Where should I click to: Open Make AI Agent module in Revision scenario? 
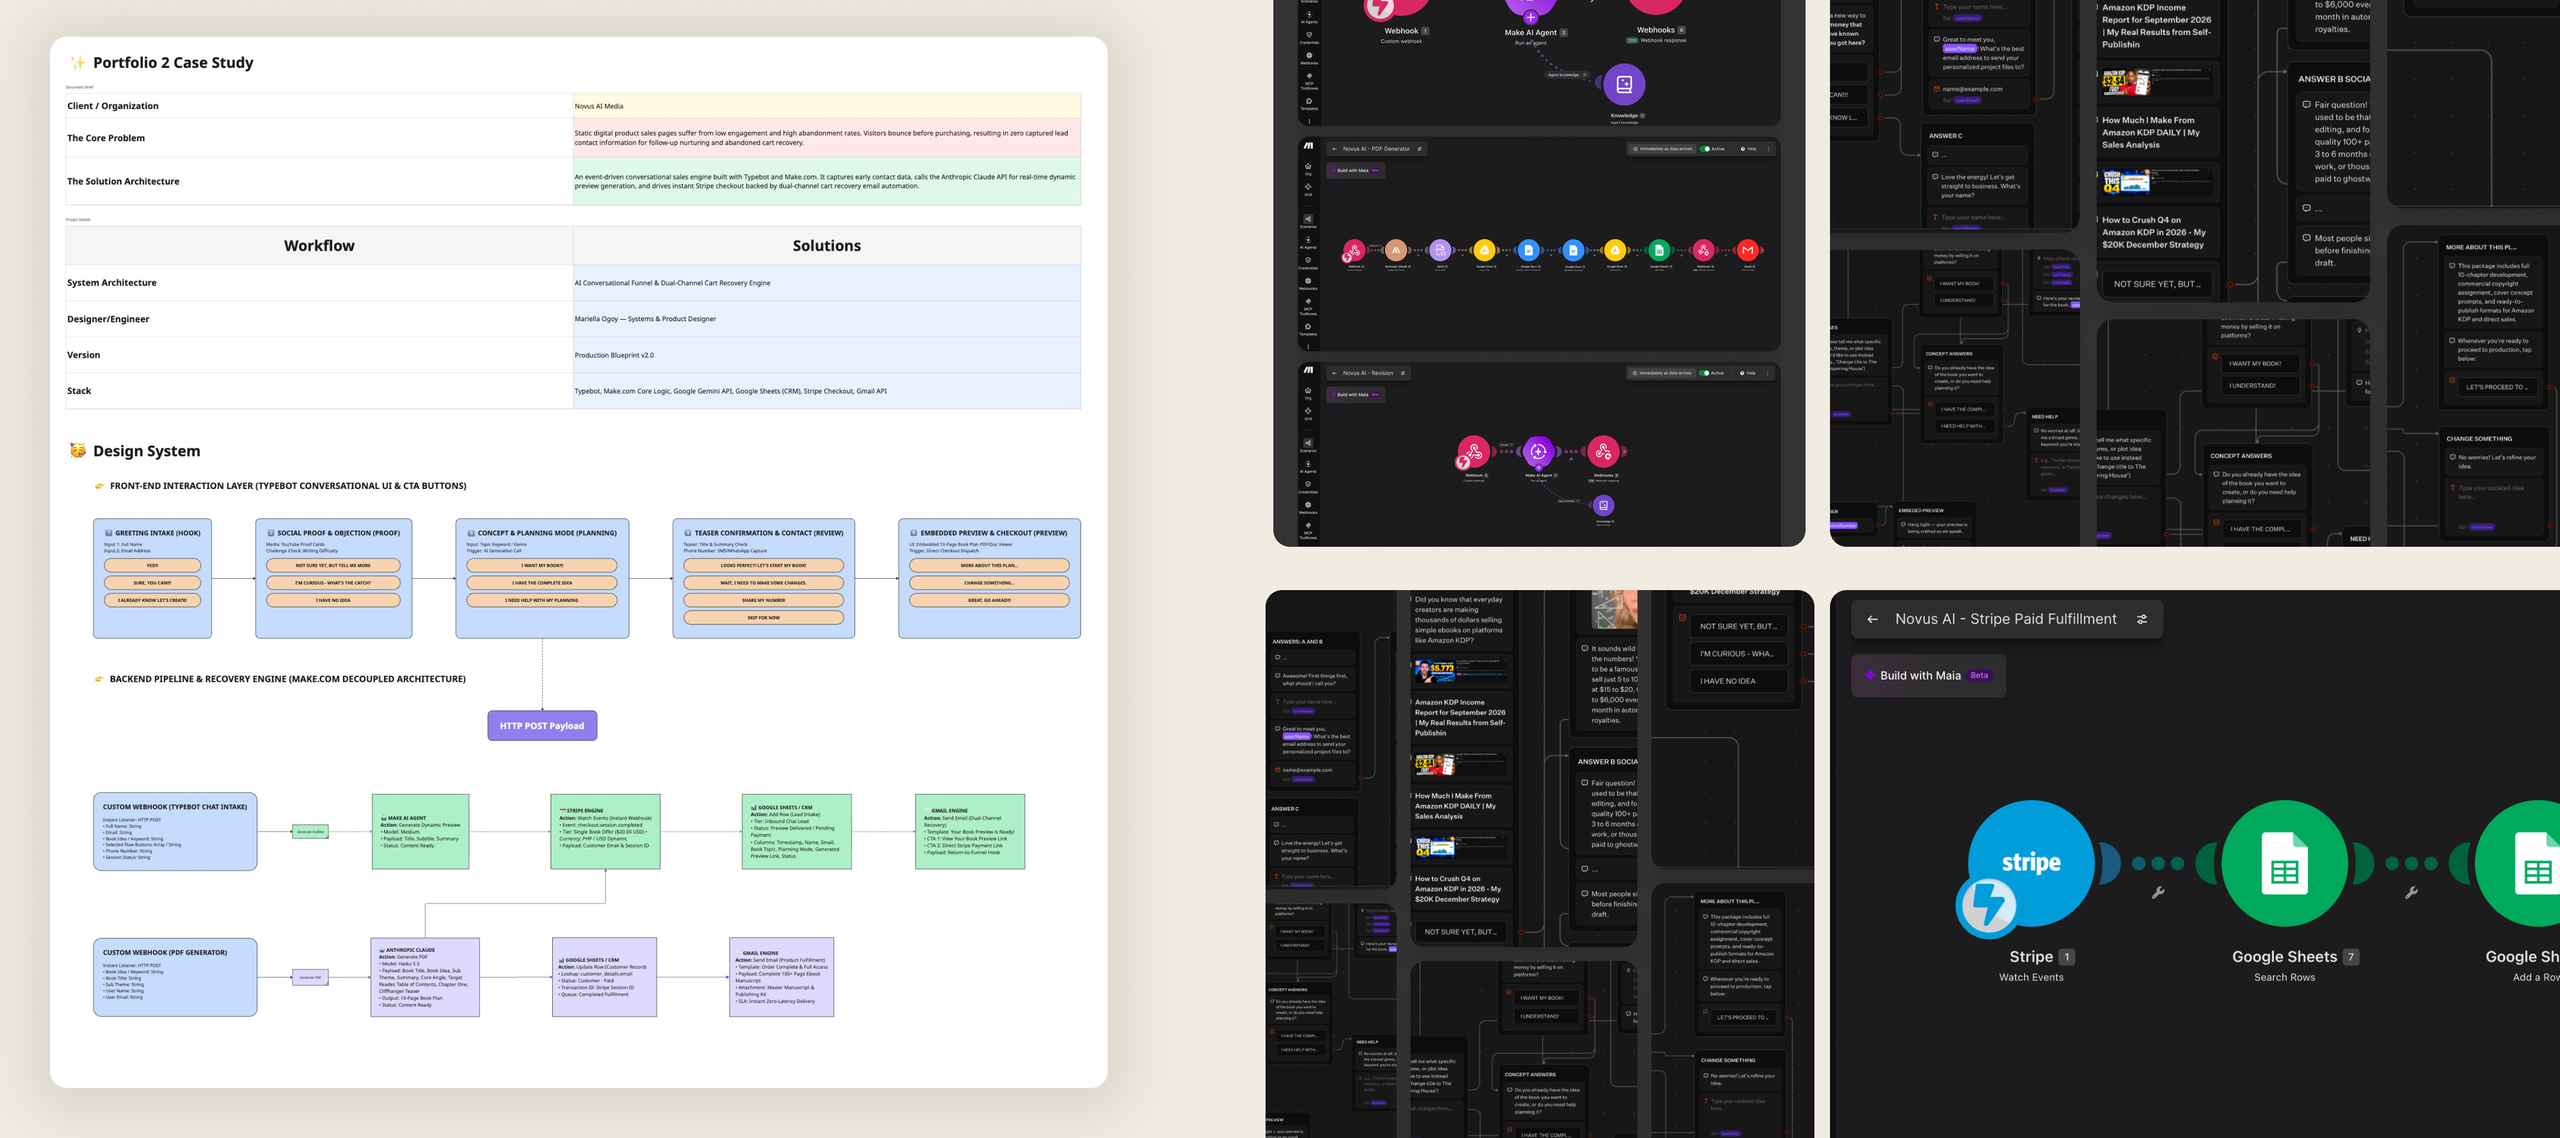(1538, 452)
